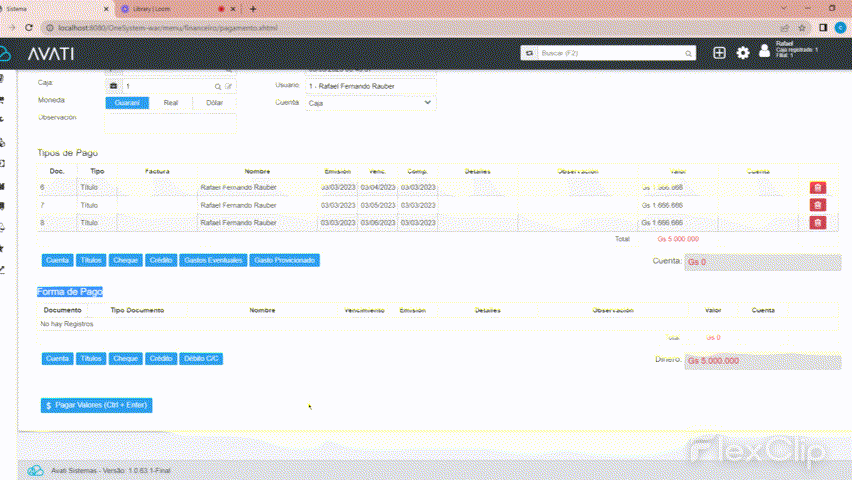
Task: Click the Observación text area
Action: [171, 123]
